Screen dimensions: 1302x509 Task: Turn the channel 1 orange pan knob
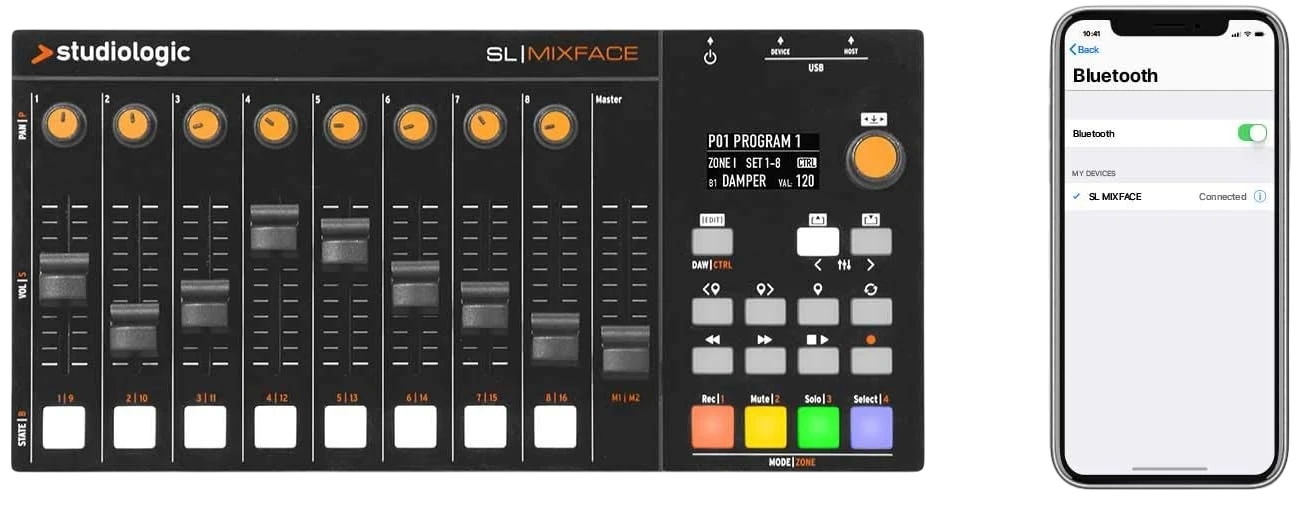(65, 126)
